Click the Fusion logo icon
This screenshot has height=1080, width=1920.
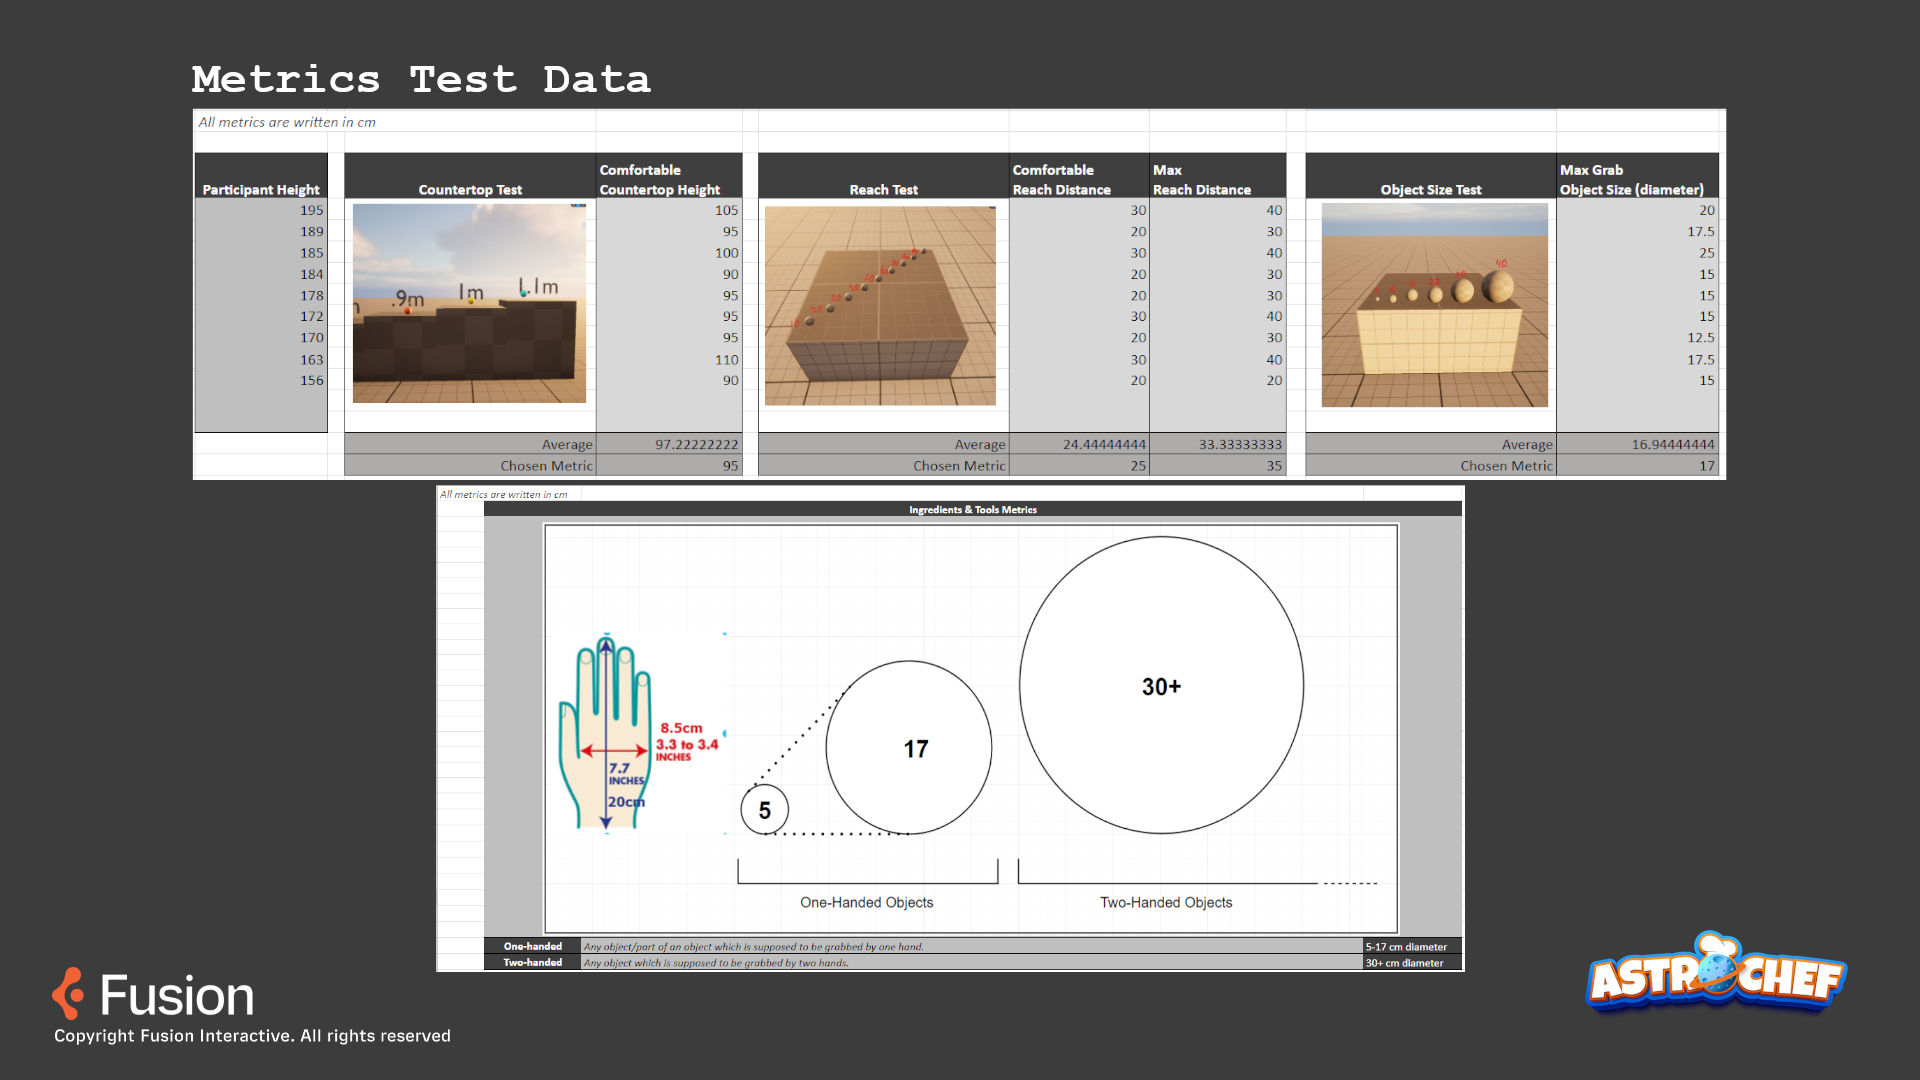(69, 993)
